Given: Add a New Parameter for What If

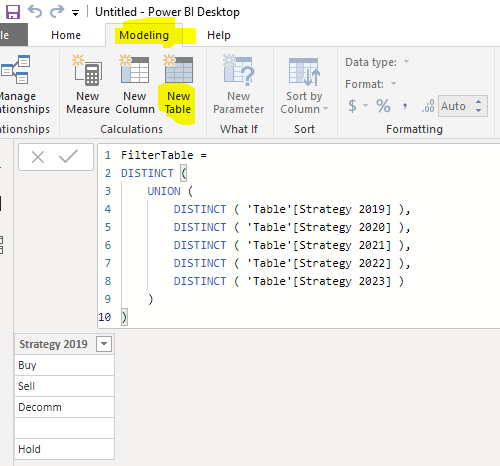Looking at the screenshot, I should point(239,84).
